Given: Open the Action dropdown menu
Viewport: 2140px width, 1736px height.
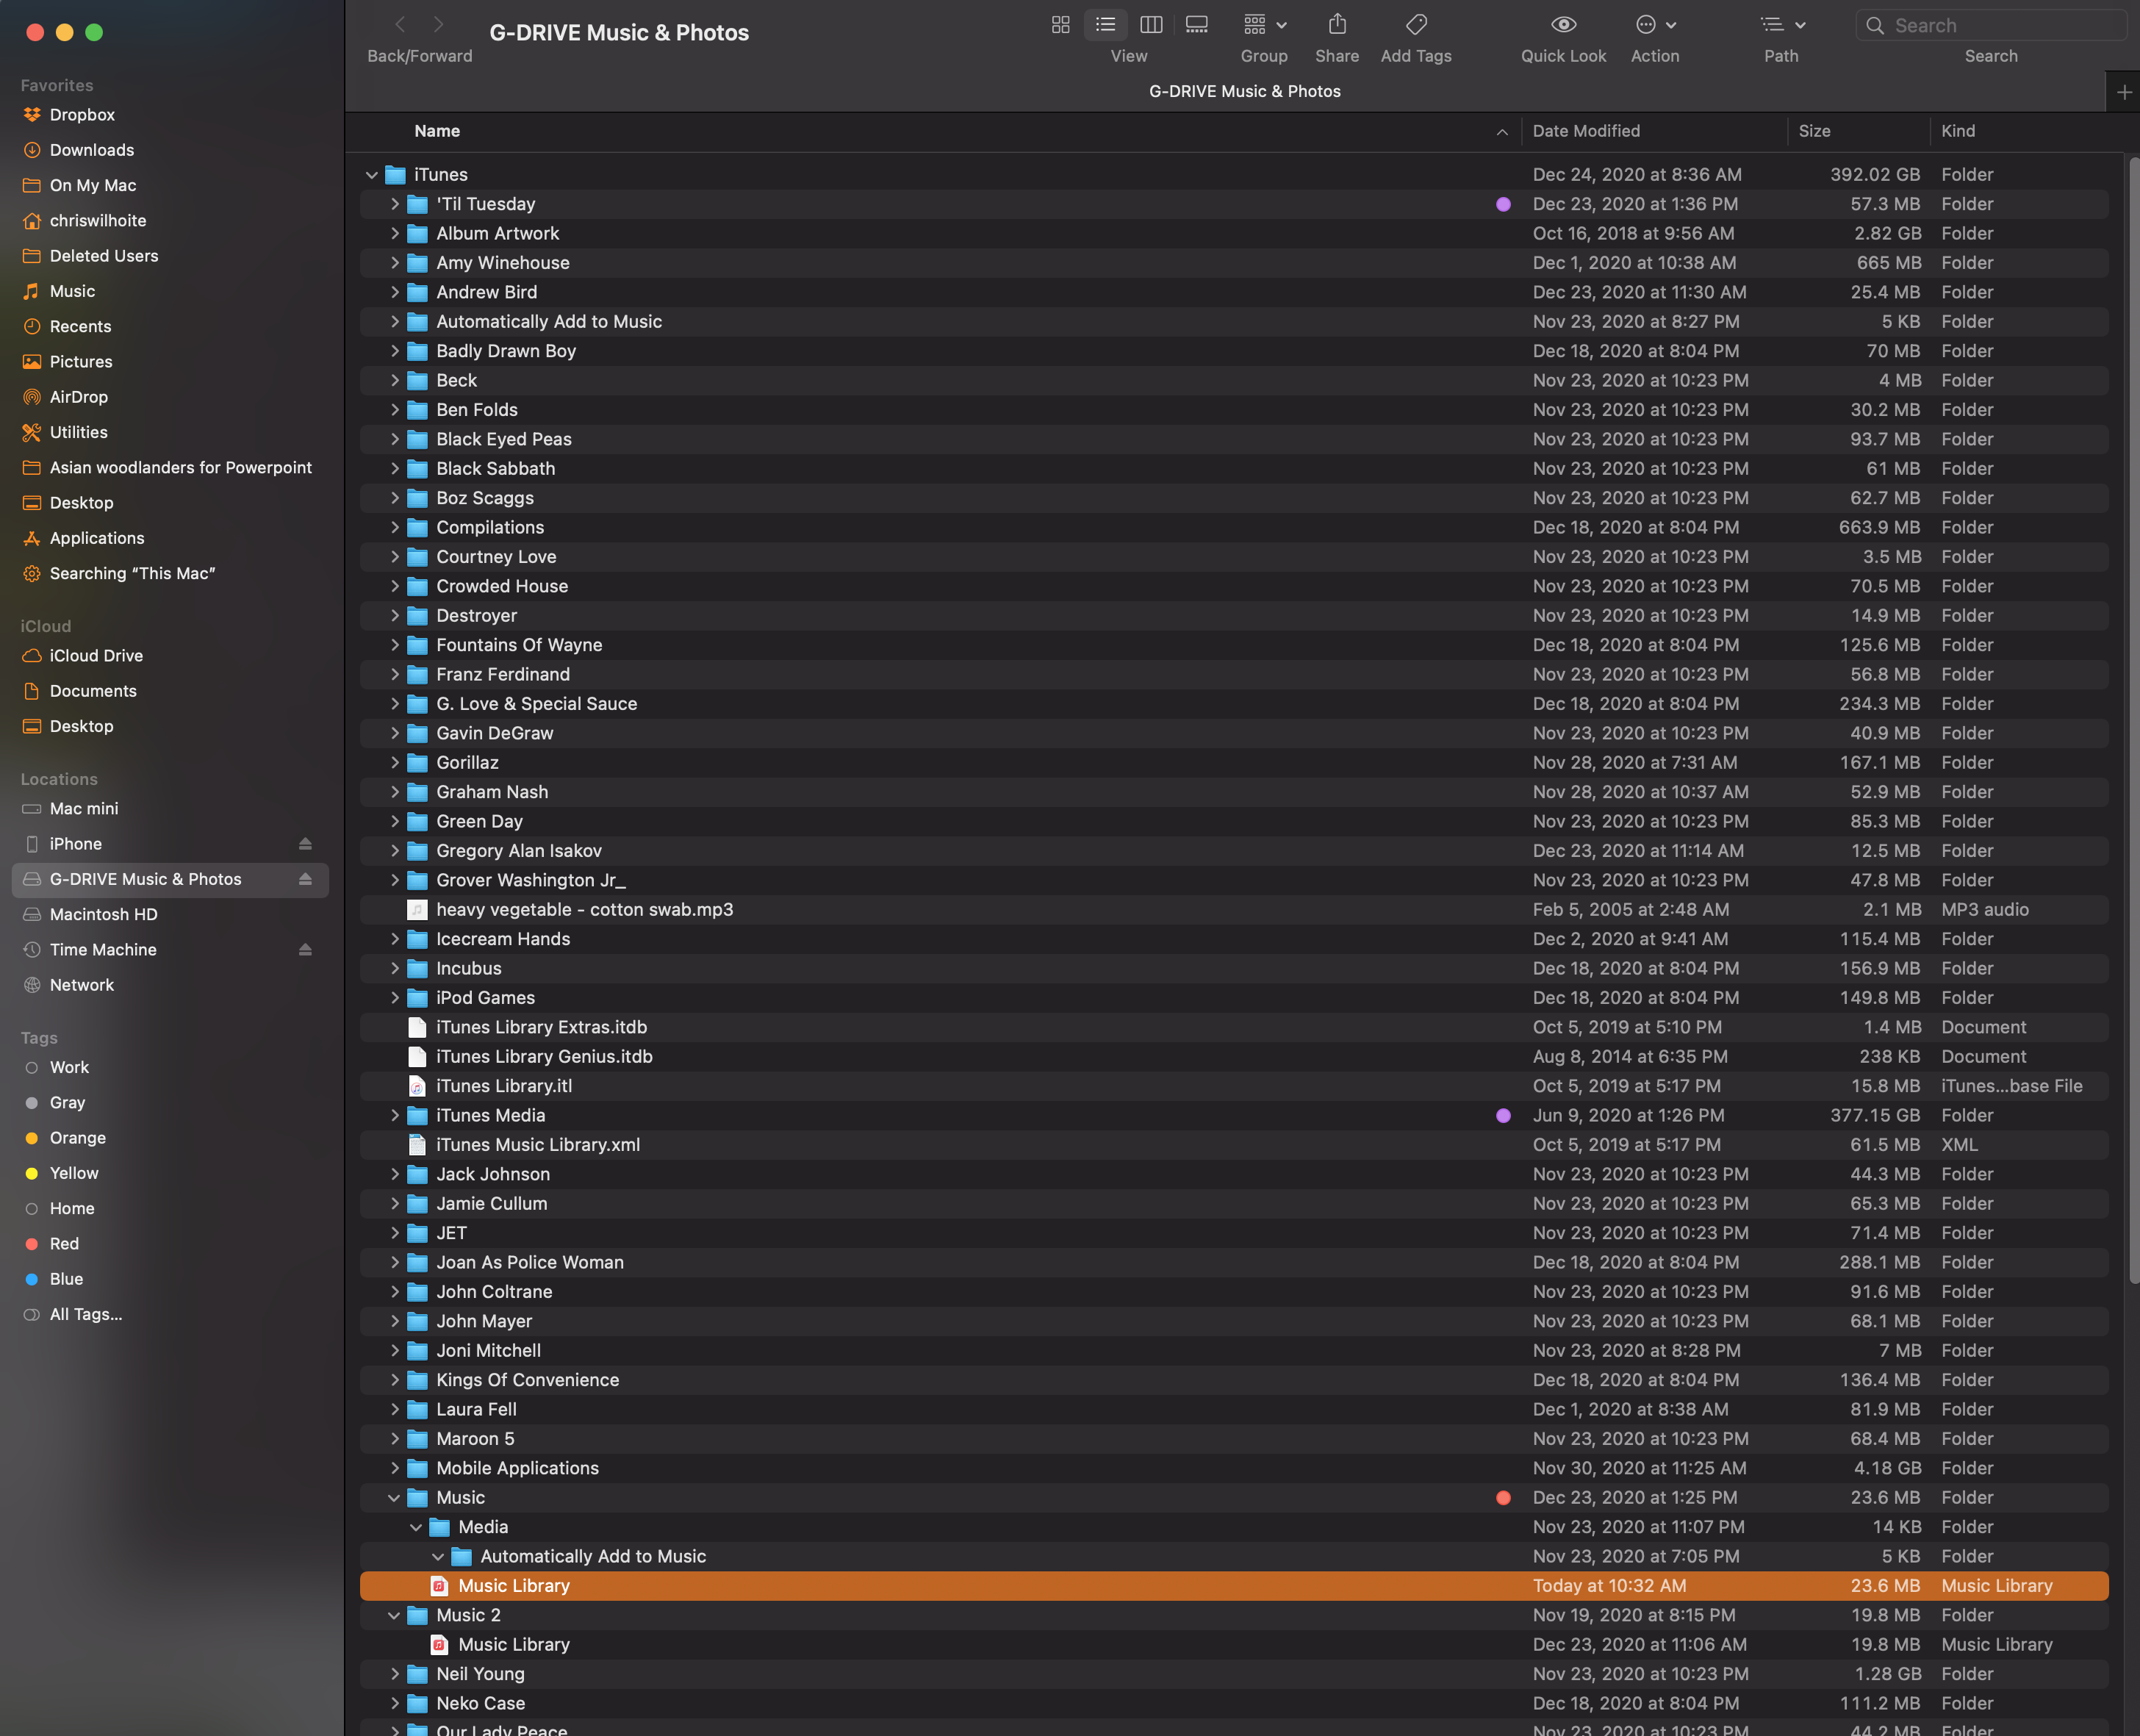Looking at the screenshot, I should (1655, 25).
